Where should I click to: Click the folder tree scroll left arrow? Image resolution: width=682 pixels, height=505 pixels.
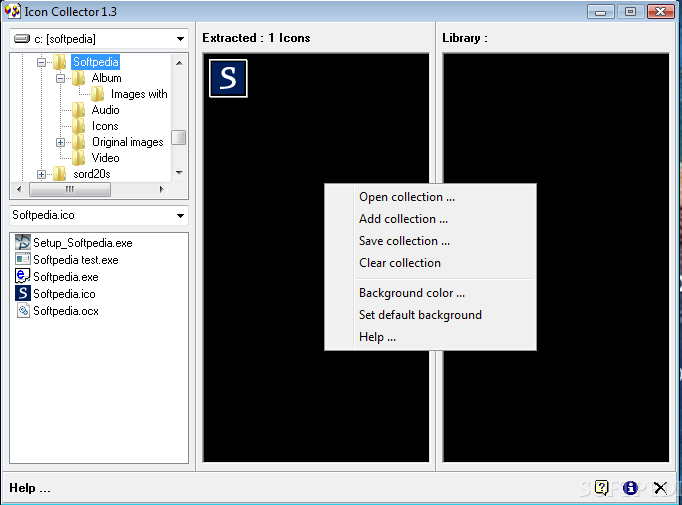click(19, 189)
